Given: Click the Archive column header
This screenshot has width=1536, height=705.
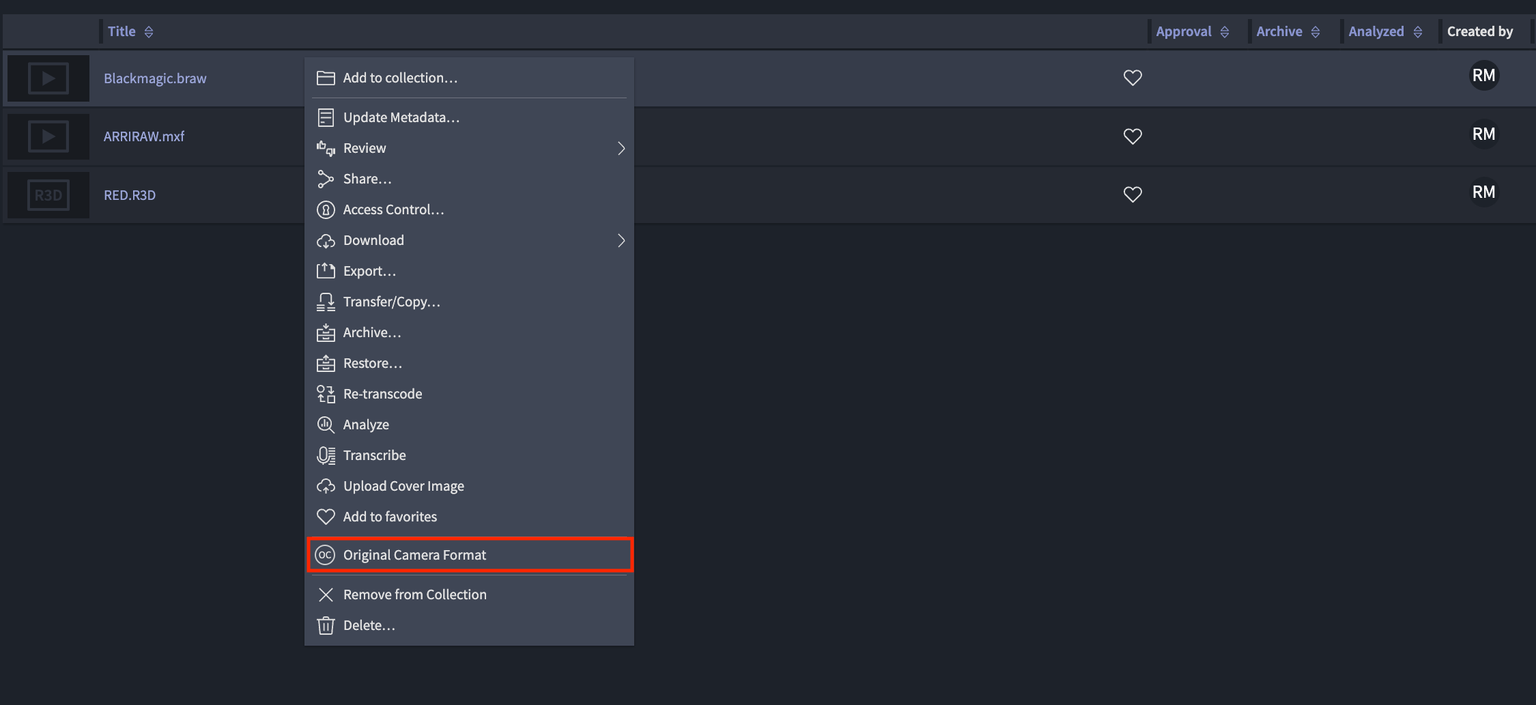Looking at the screenshot, I should [x=1279, y=32].
